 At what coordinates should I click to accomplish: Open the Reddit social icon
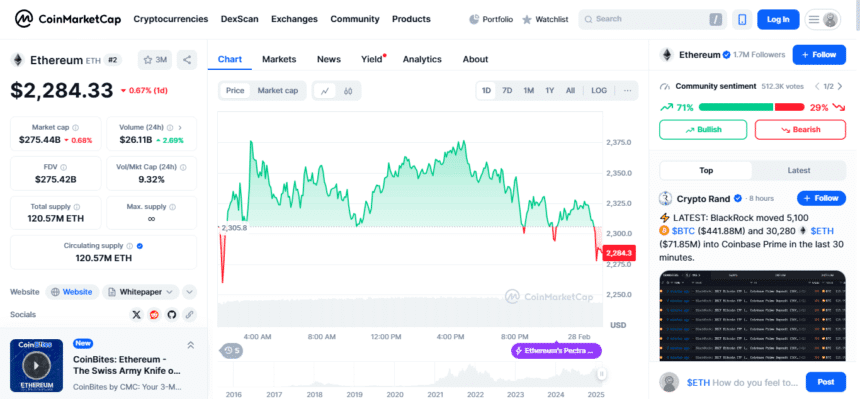click(x=154, y=314)
